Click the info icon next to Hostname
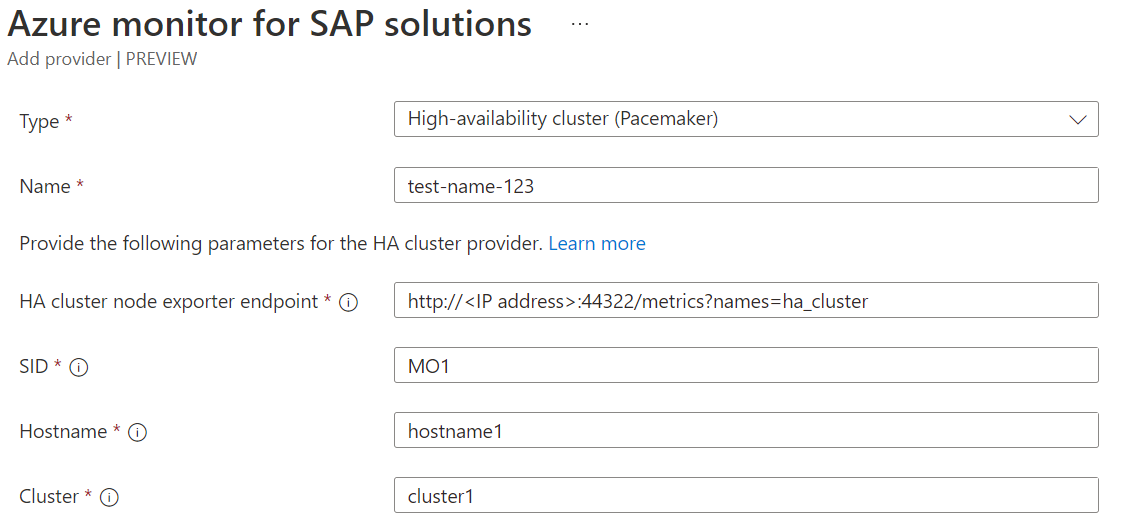The image size is (1126, 532). [137, 432]
